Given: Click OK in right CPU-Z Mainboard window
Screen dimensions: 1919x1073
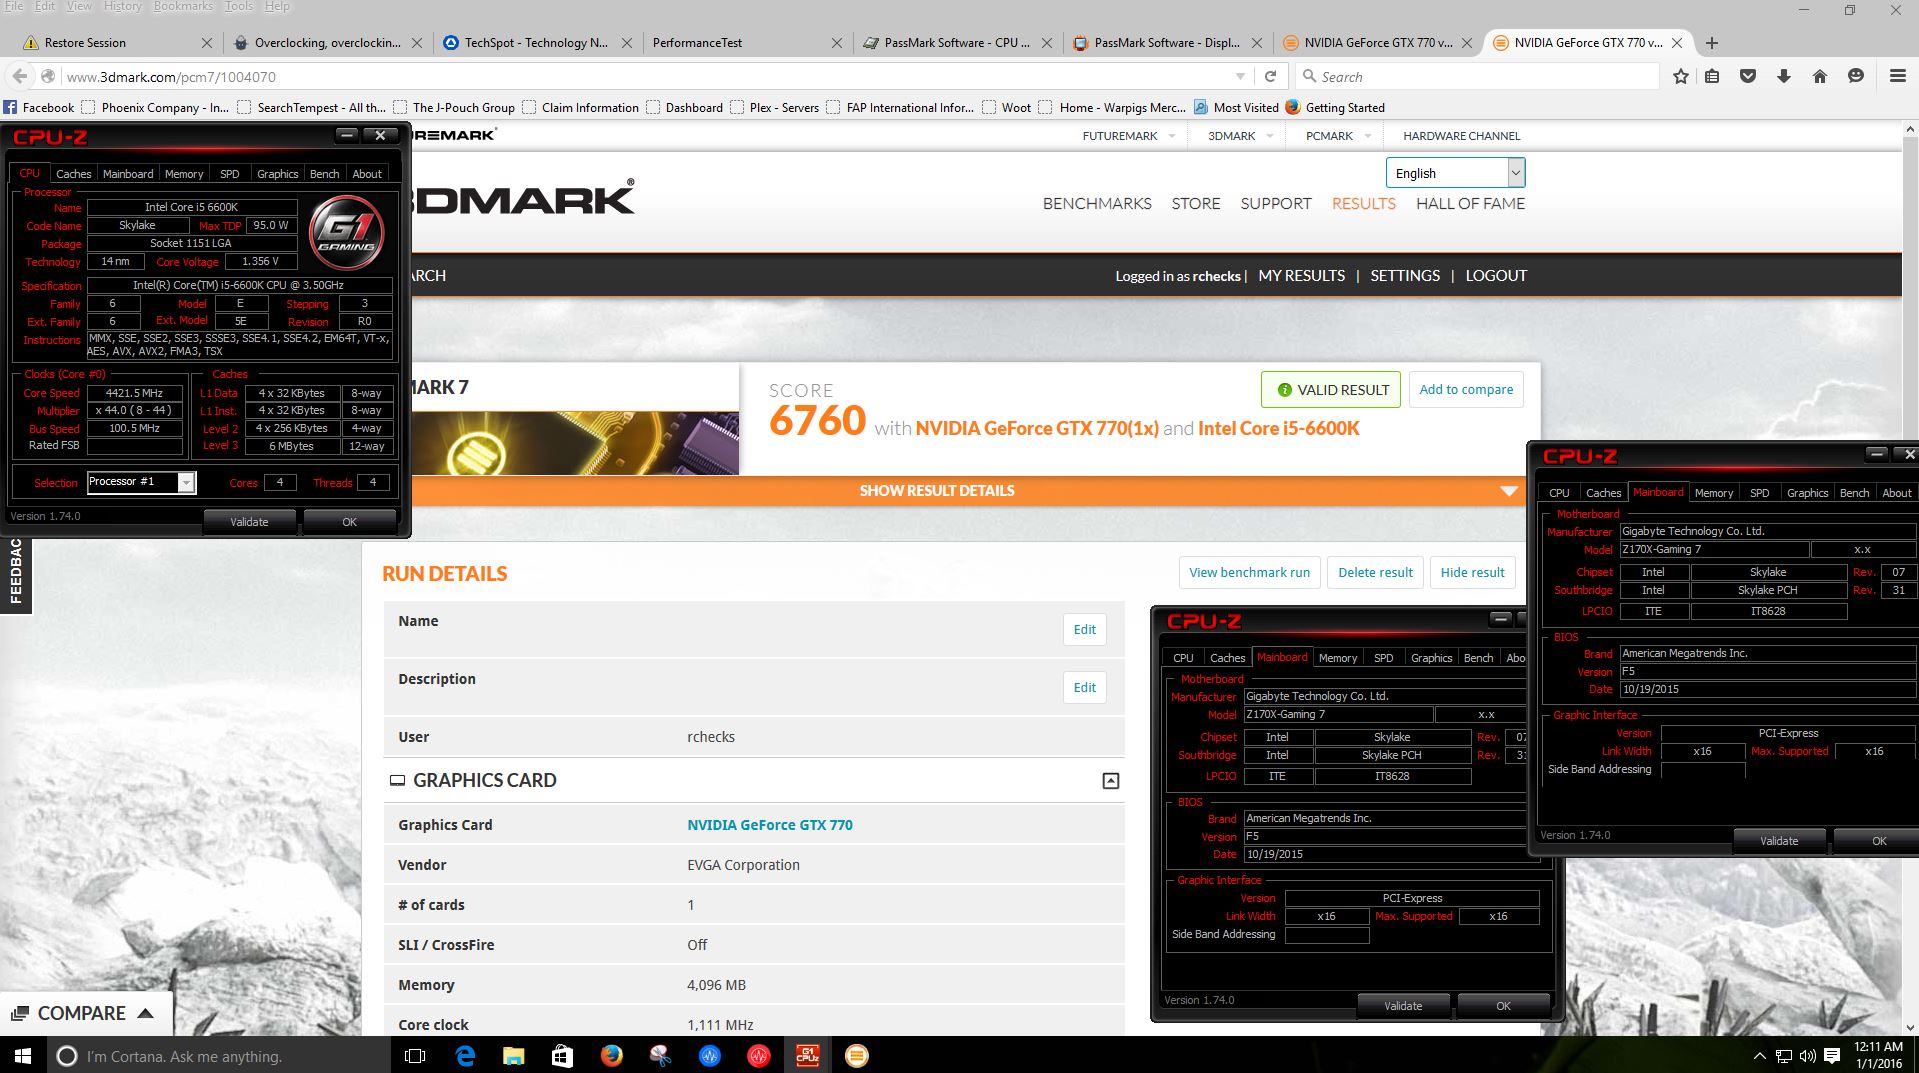Looking at the screenshot, I should (1878, 841).
